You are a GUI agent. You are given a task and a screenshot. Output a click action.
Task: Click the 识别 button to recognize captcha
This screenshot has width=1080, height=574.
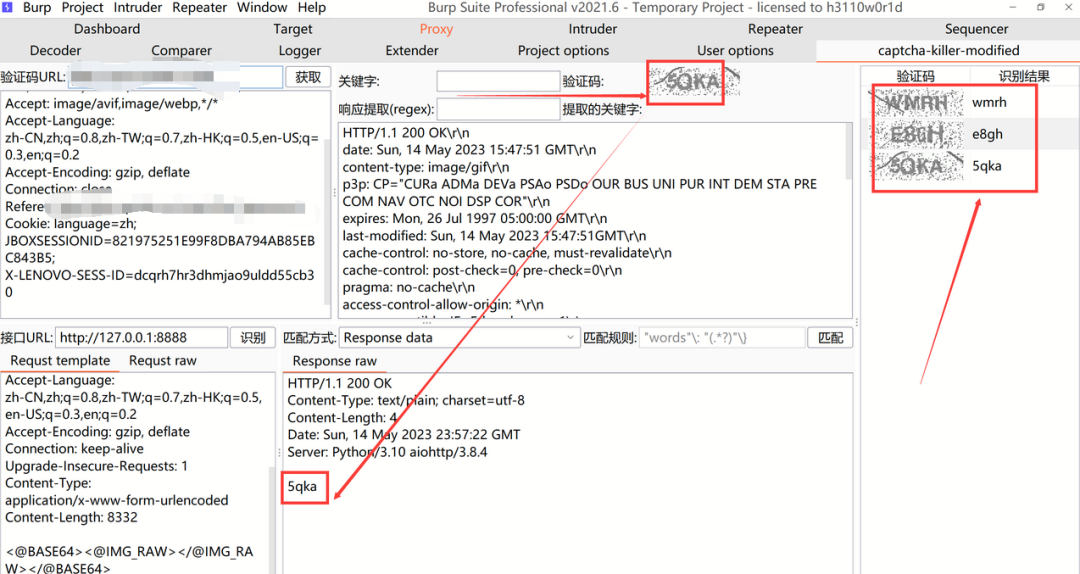coord(252,338)
